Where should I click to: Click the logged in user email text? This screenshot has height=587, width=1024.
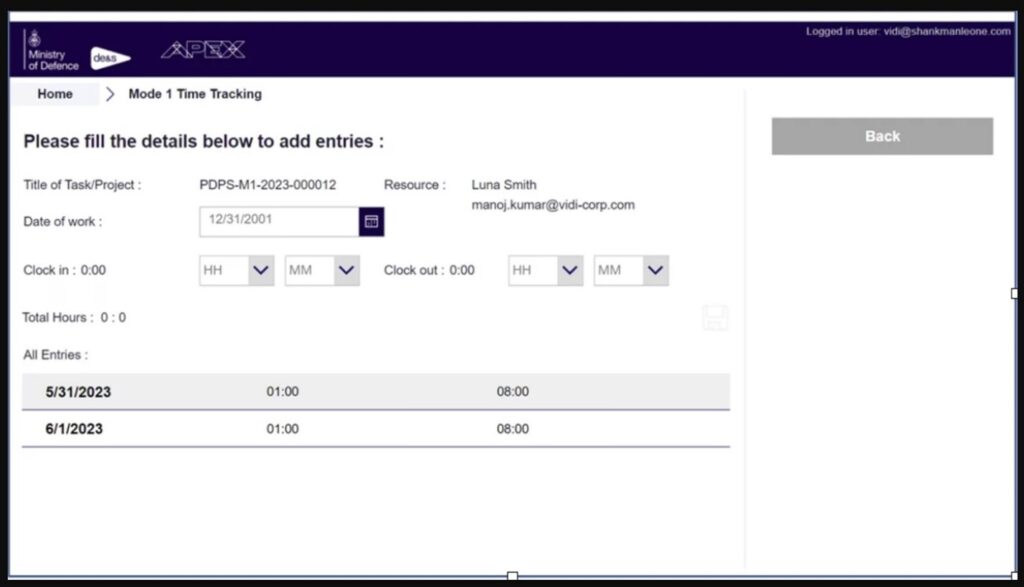pos(908,31)
